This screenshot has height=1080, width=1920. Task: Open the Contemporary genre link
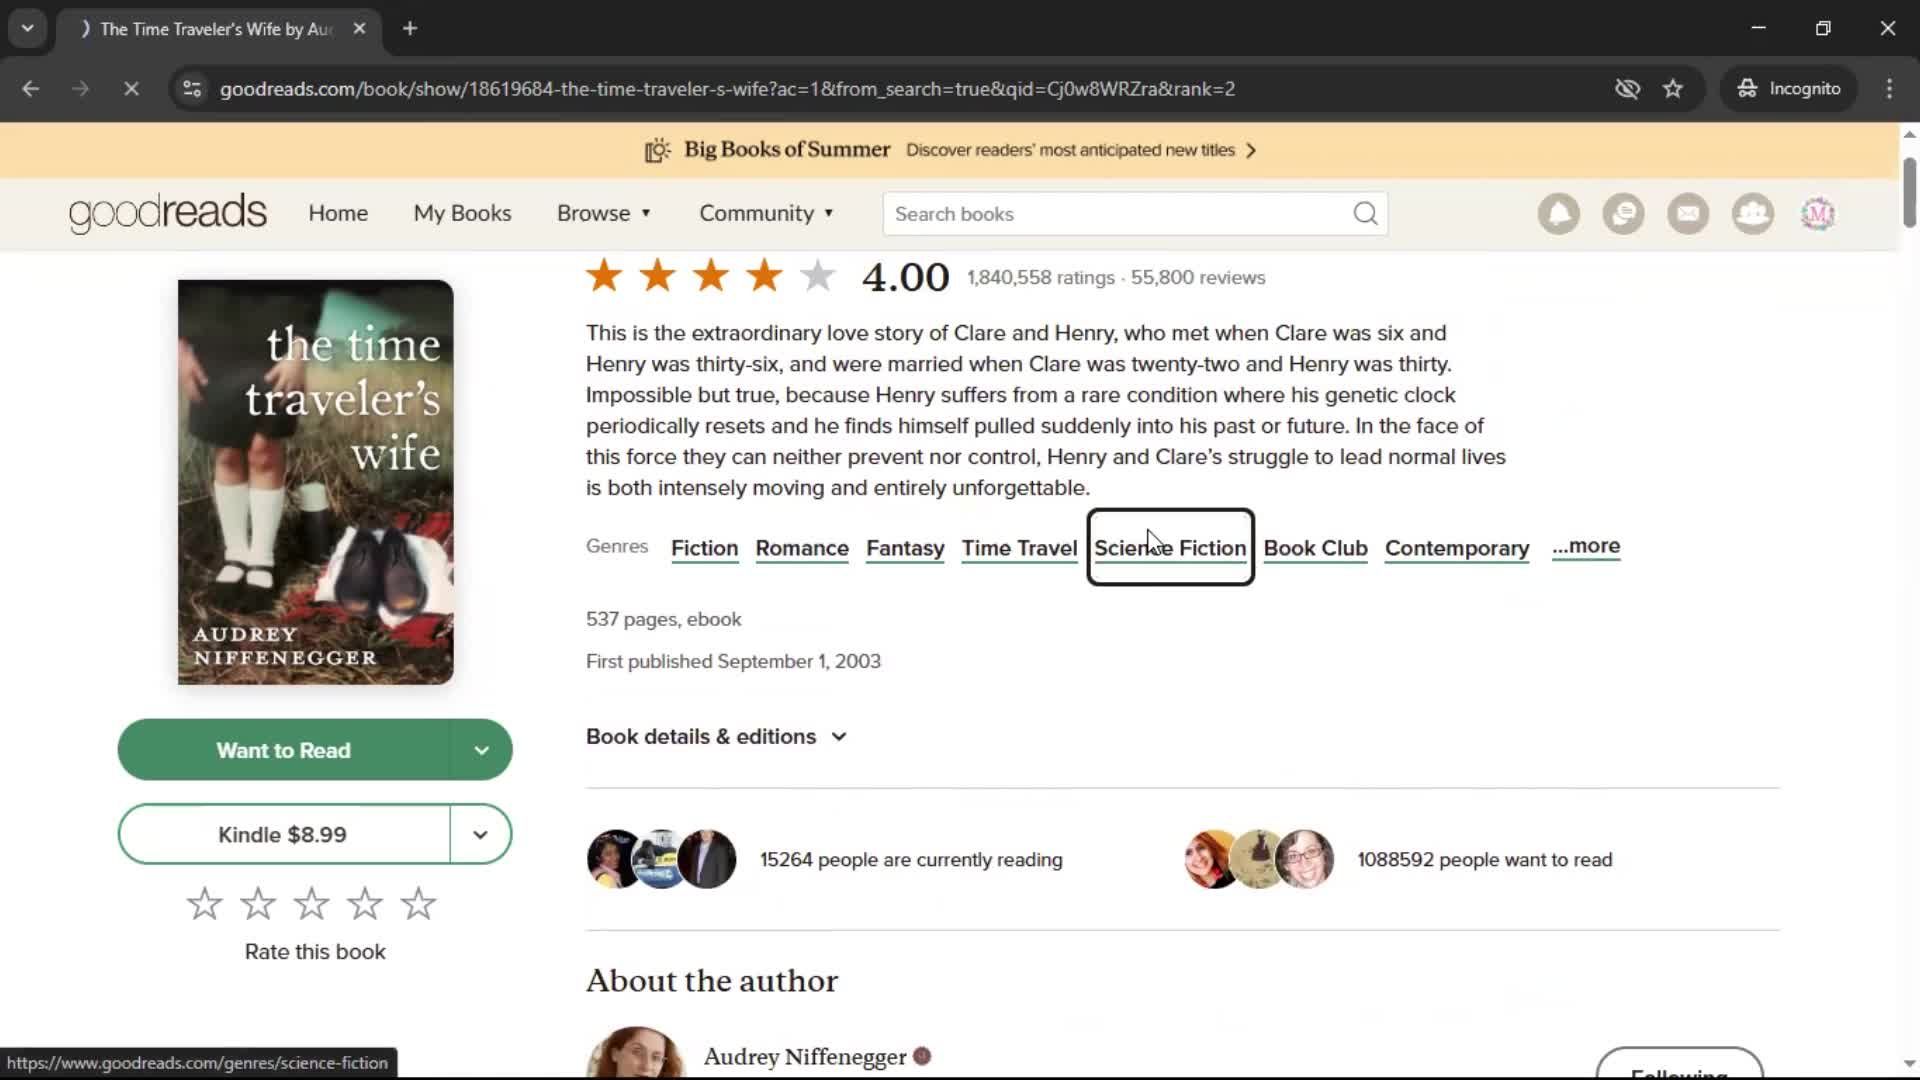[1457, 549]
